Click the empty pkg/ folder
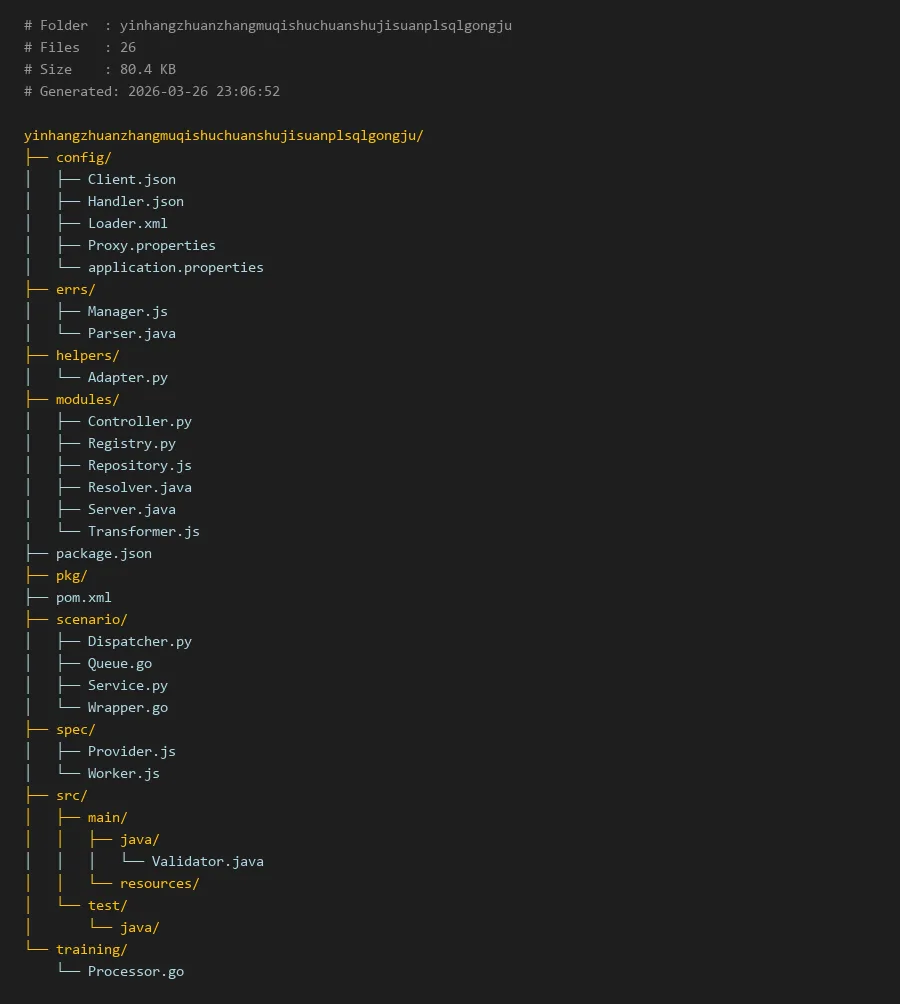 tap(71, 576)
